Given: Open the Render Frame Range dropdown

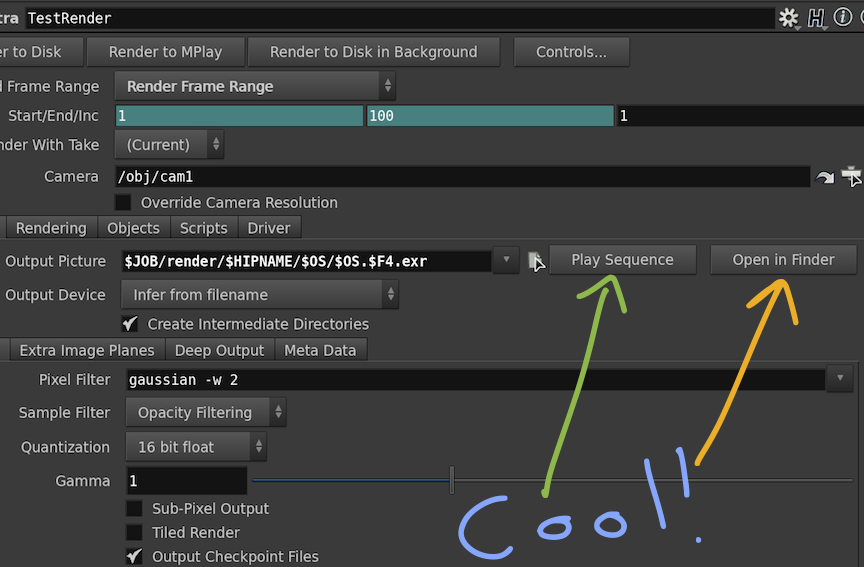Looking at the screenshot, I should click(x=255, y=86).
